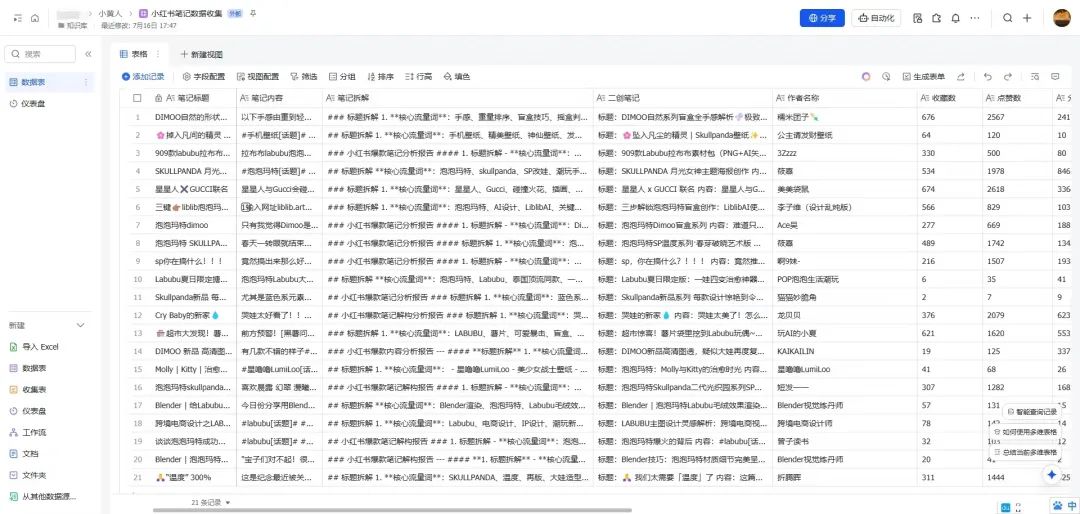1080x514 pixels.
Task: Open the history clock icon in the toolbar
Action: tap(886, 76)
